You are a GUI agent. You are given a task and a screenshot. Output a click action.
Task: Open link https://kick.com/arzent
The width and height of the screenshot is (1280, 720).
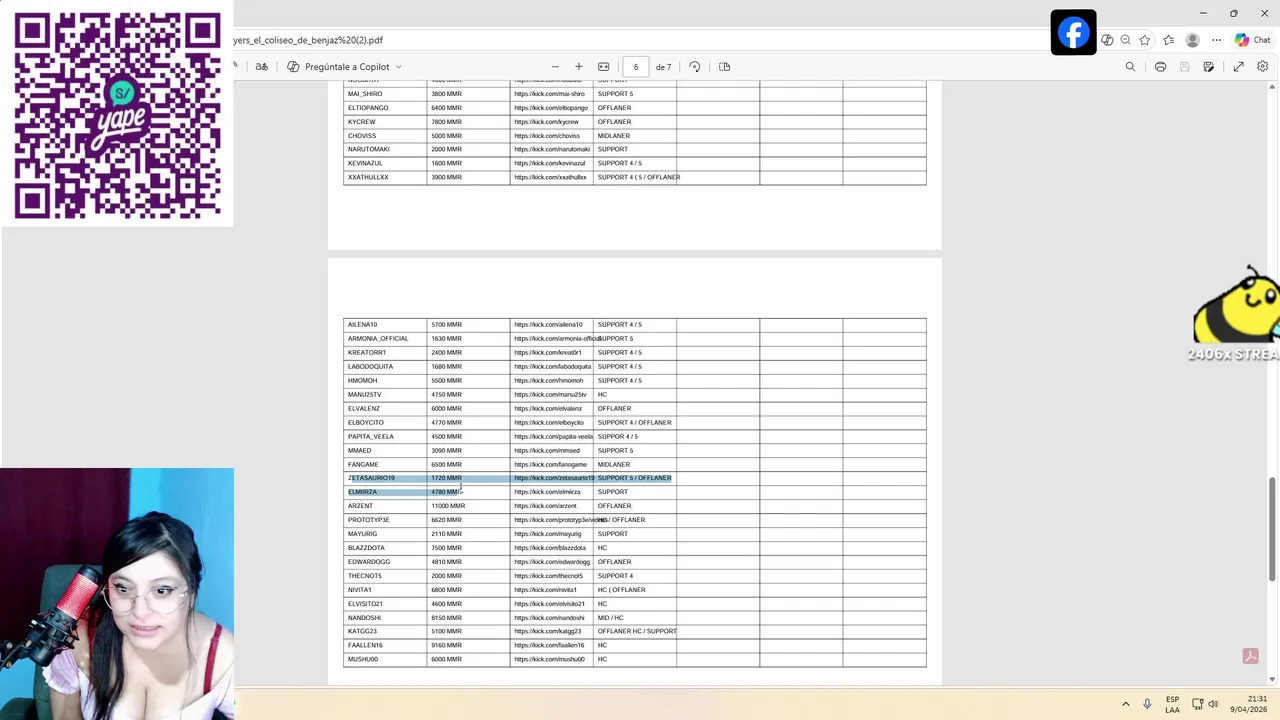545,506
